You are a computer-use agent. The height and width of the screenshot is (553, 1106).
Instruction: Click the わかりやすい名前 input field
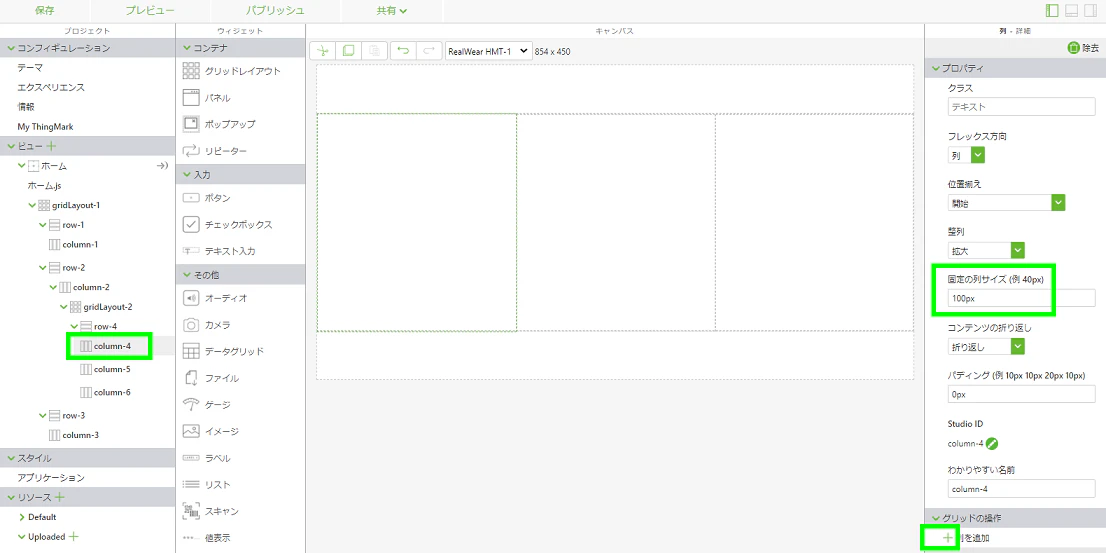pyautogui.click(x=1021, y=489)
